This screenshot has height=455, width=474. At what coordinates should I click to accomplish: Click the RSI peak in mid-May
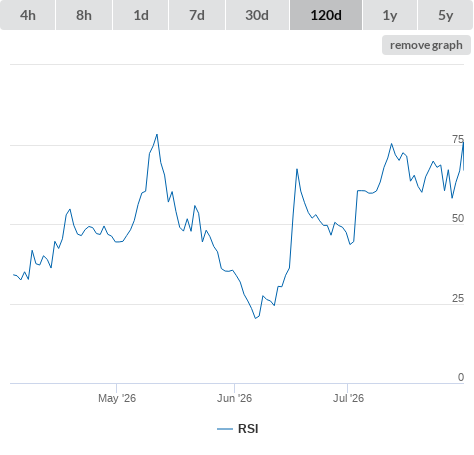pyautogui.click(x=157, y=134)
